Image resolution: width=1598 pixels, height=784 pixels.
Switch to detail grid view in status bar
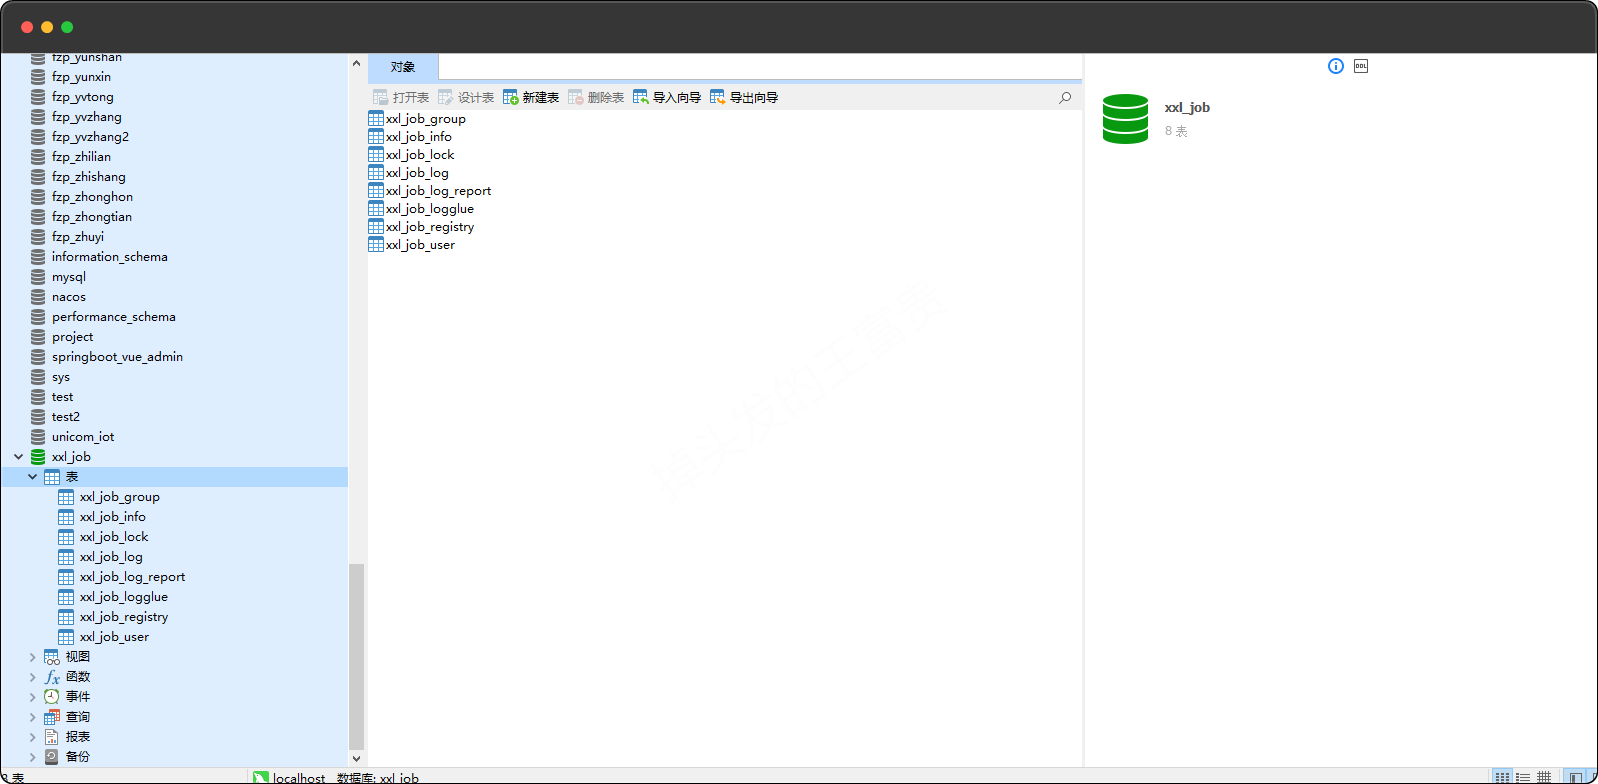tap(1544, 777)
